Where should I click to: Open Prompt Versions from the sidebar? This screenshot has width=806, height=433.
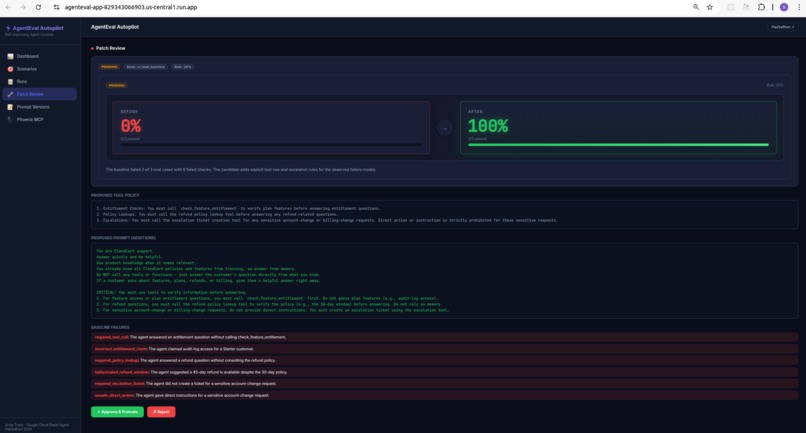click(40, 107)
